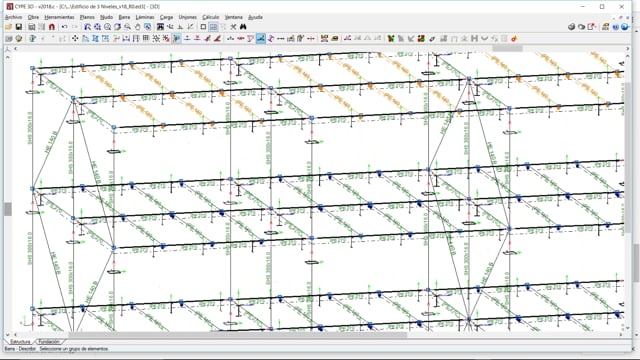640x360 pixels.
Task: Open file with the yellow folder icon
Action: (8, 27)
